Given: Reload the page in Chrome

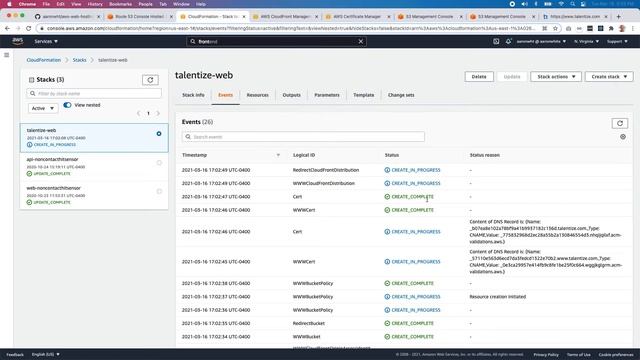Looking at the screenshot, I should pos(28,28).
